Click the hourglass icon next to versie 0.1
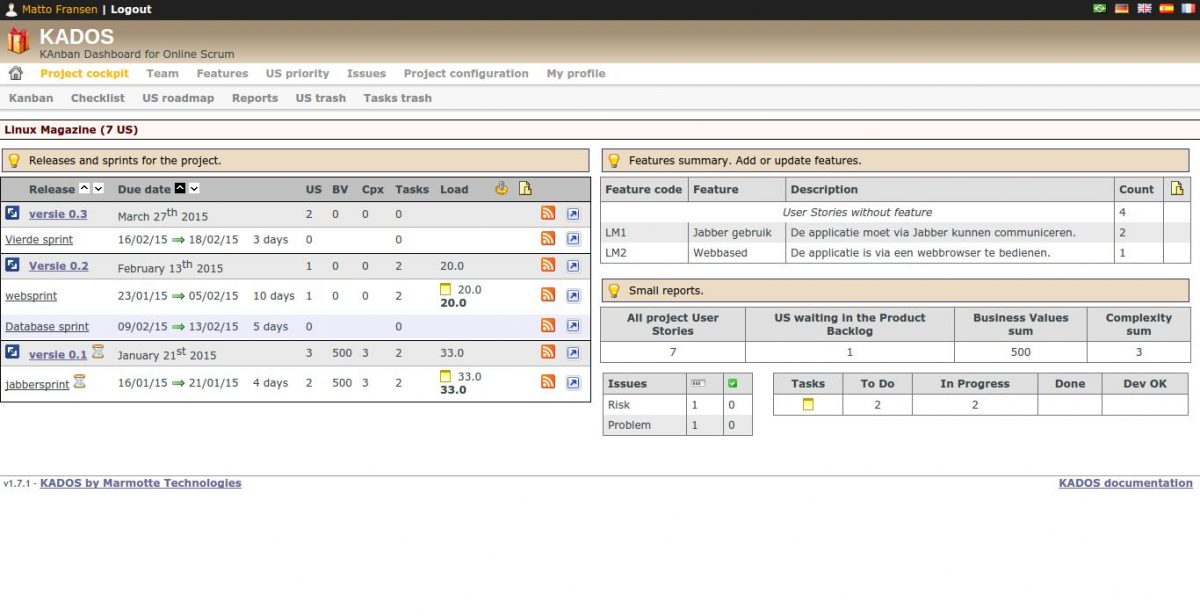Screen dimensions: 1200x616 coord(98,352)
